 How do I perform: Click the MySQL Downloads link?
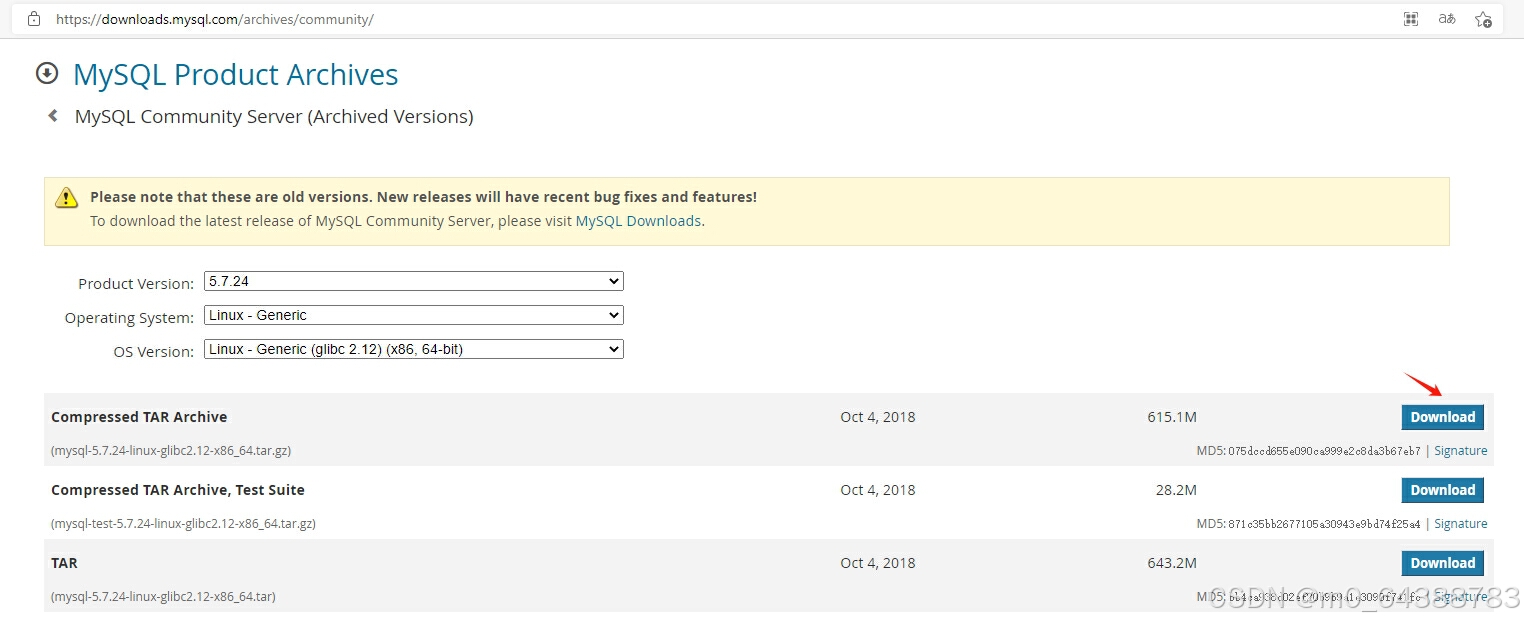[x=638, y=221]
